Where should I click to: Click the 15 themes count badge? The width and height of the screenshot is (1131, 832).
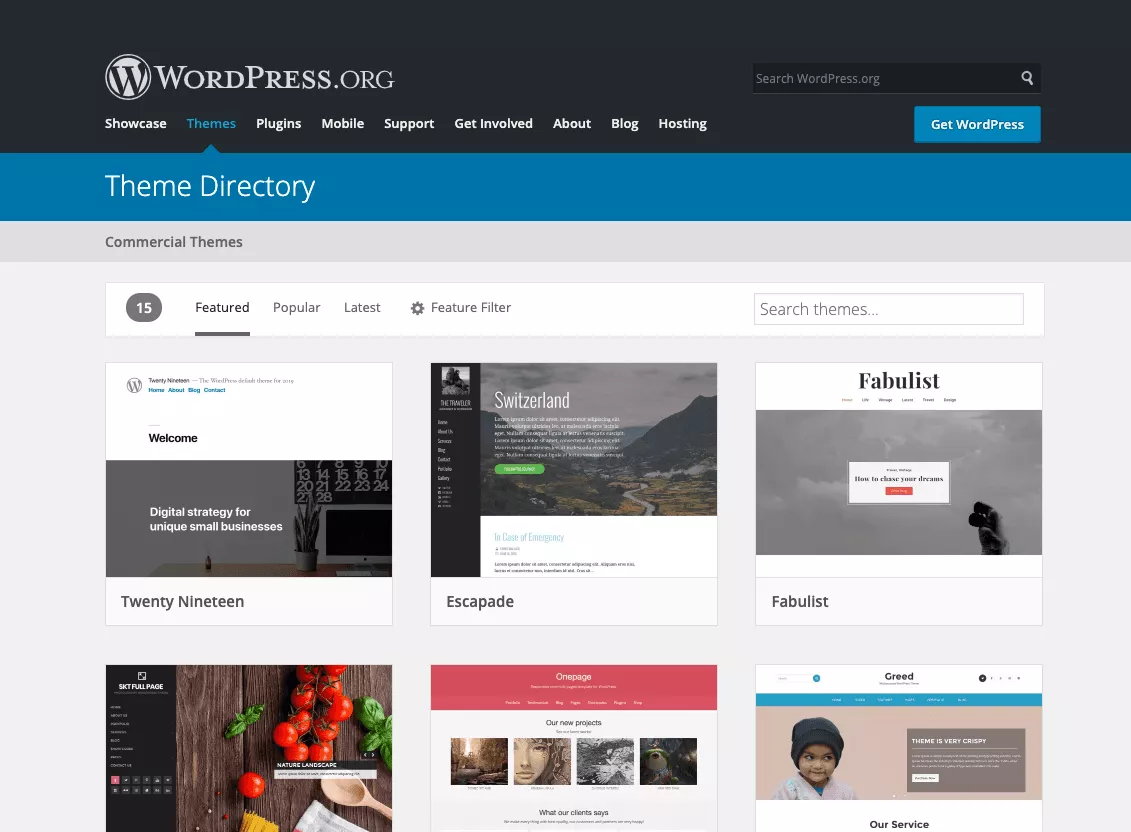click(x=144, y=307)
